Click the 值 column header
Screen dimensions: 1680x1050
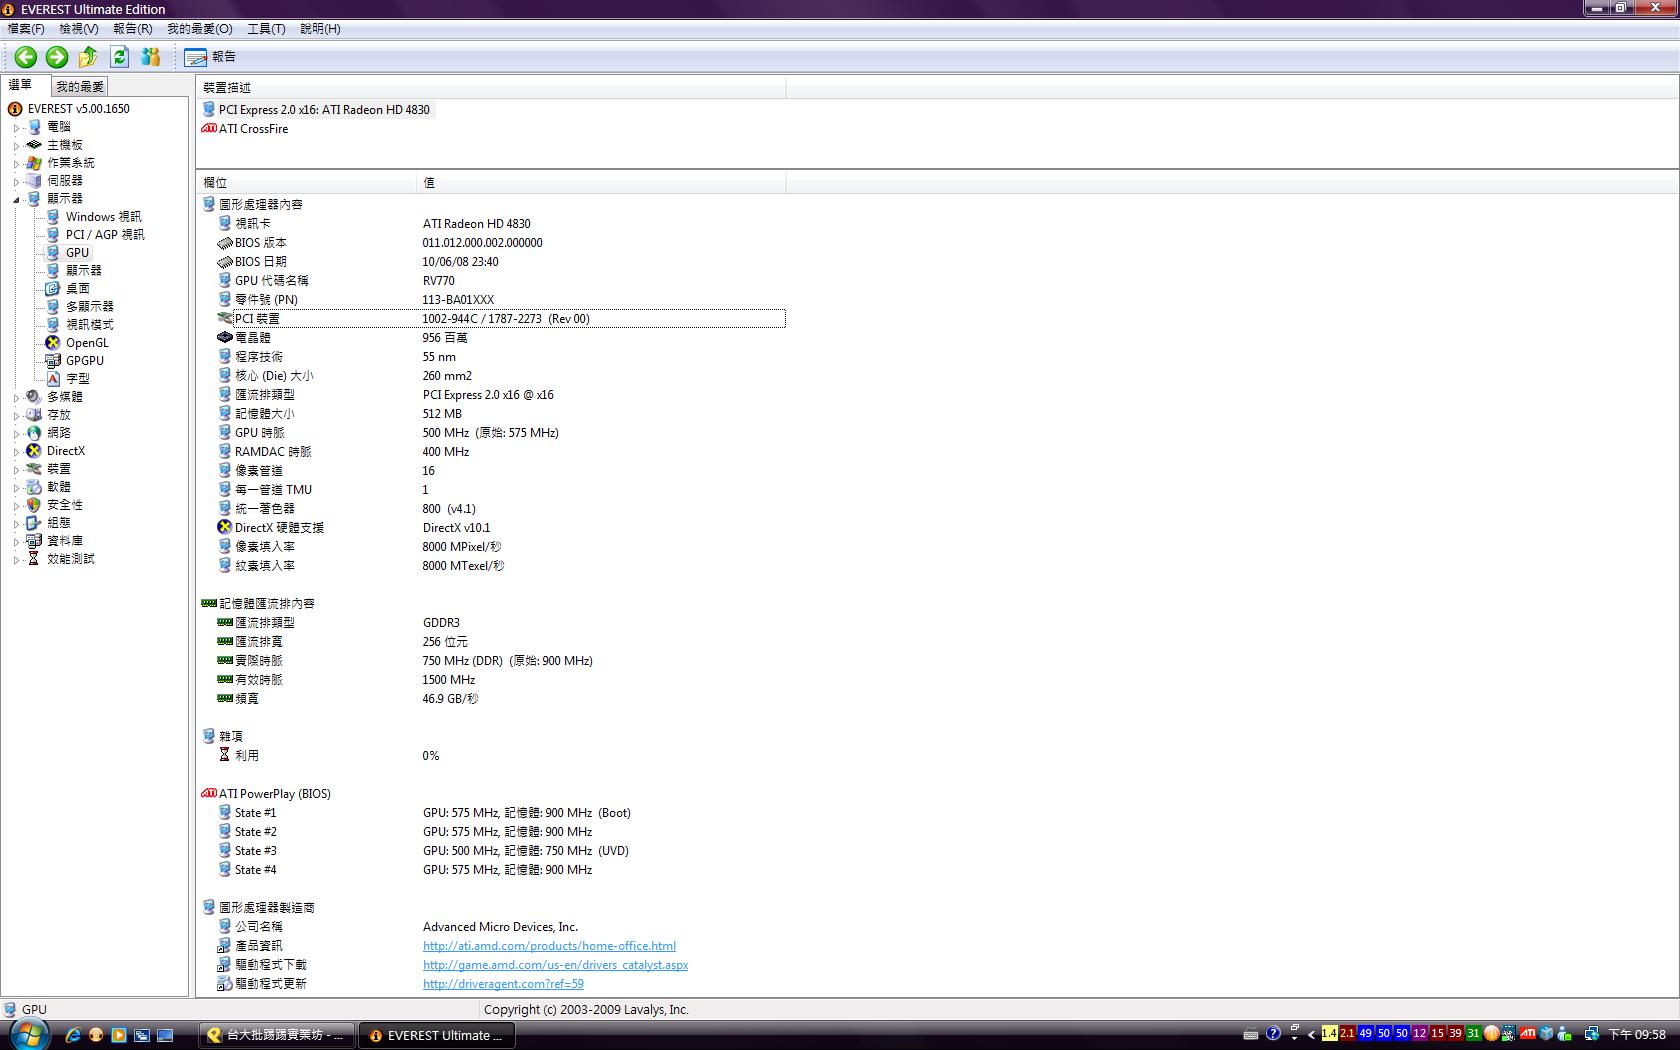tap(601, 182)
